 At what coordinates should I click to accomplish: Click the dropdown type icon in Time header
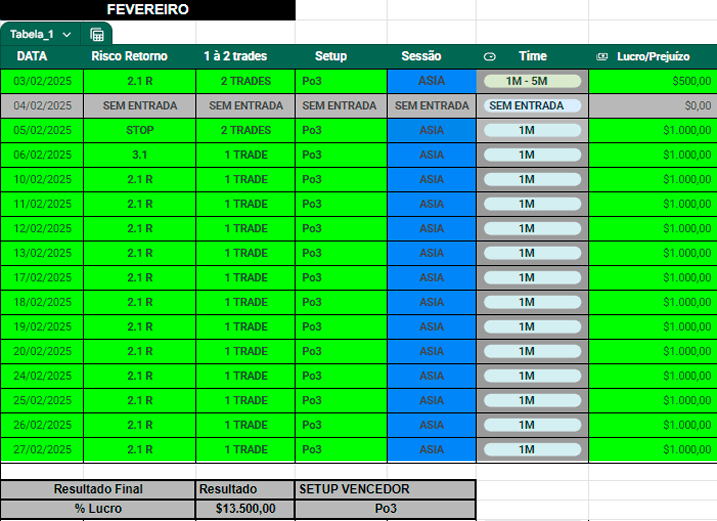pyautogui.click(x=490, y=57)
